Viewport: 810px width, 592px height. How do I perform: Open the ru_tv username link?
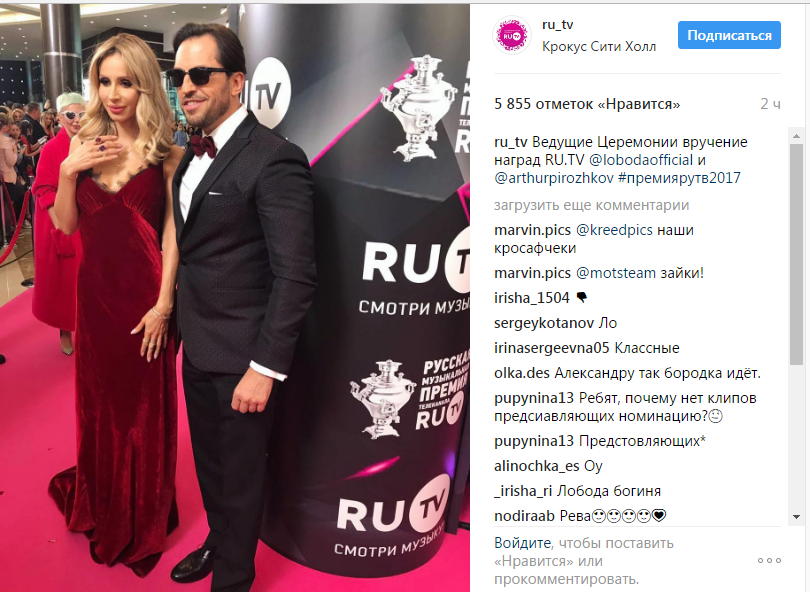tap(557, 25)
